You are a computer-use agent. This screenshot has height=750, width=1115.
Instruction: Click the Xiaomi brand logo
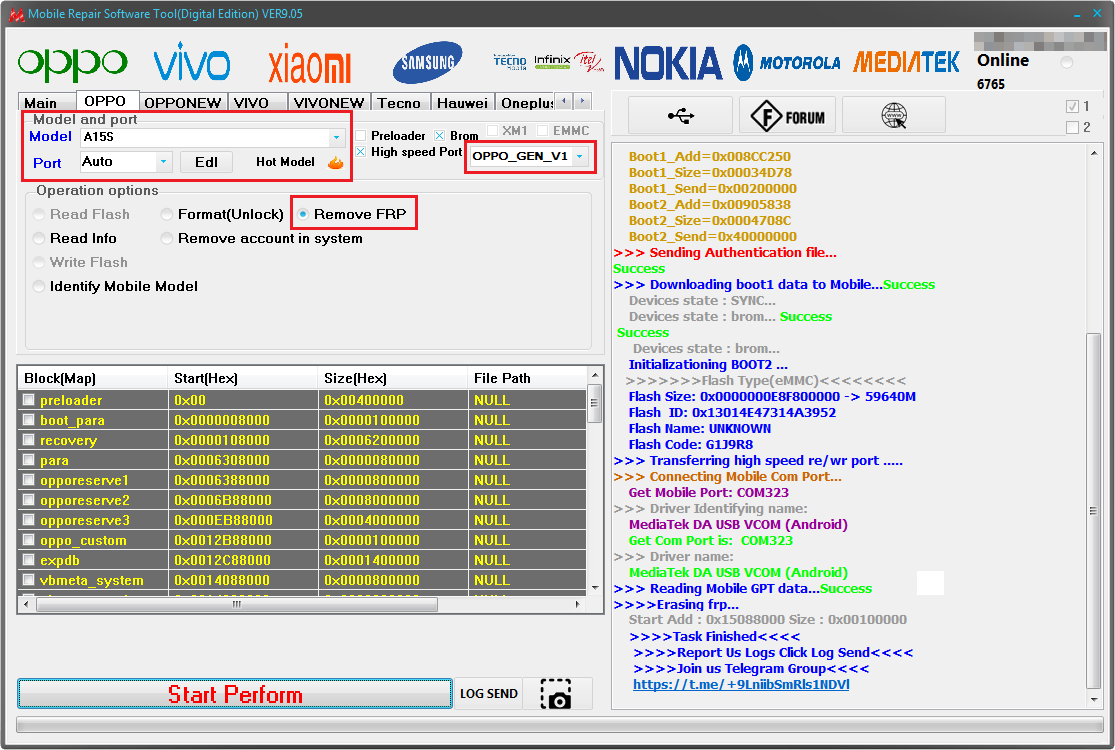309,64
